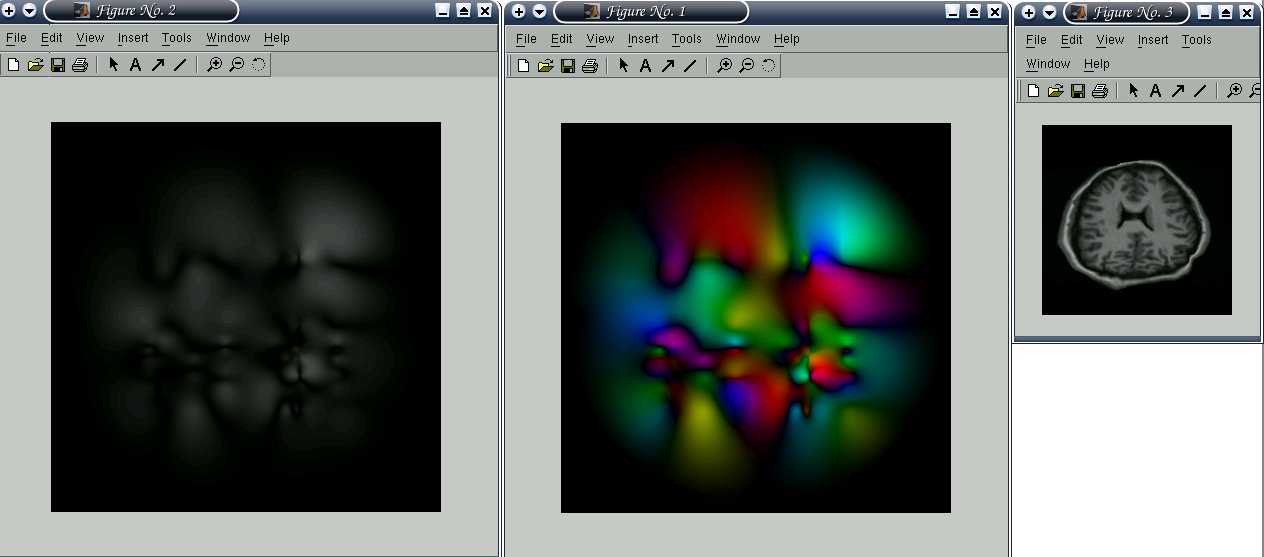
Task: Choose Insert Text tool in Figure No. 1
Action: 645,66
